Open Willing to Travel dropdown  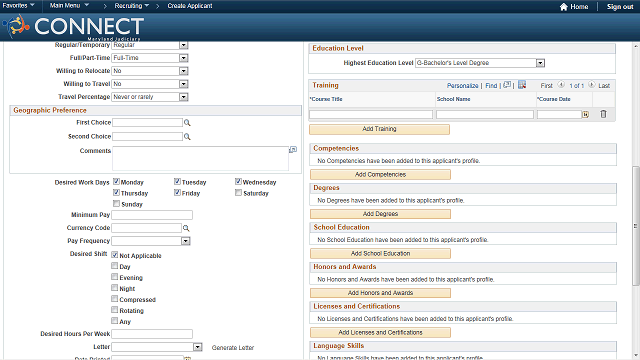pos(184,84)
